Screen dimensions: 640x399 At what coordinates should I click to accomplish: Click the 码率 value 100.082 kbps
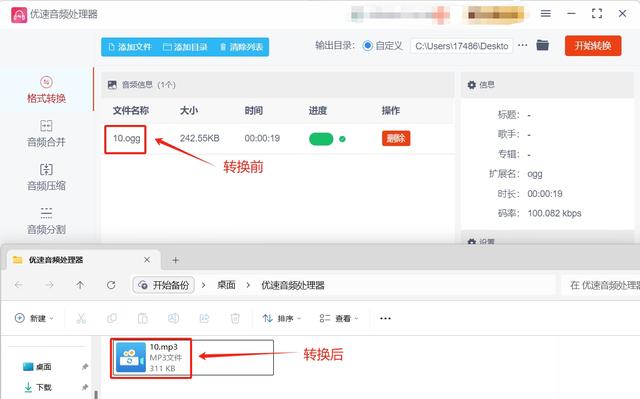tap(554, 213)
